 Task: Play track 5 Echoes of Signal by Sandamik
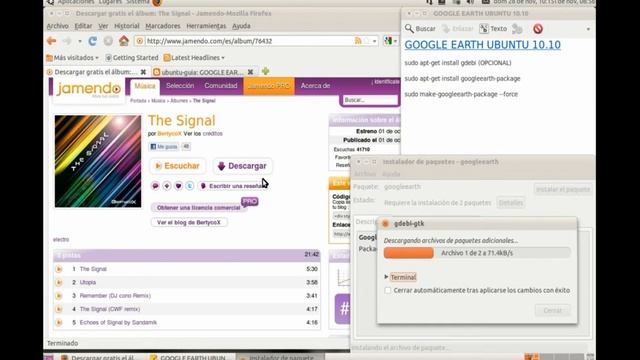(x=59, y=322)
